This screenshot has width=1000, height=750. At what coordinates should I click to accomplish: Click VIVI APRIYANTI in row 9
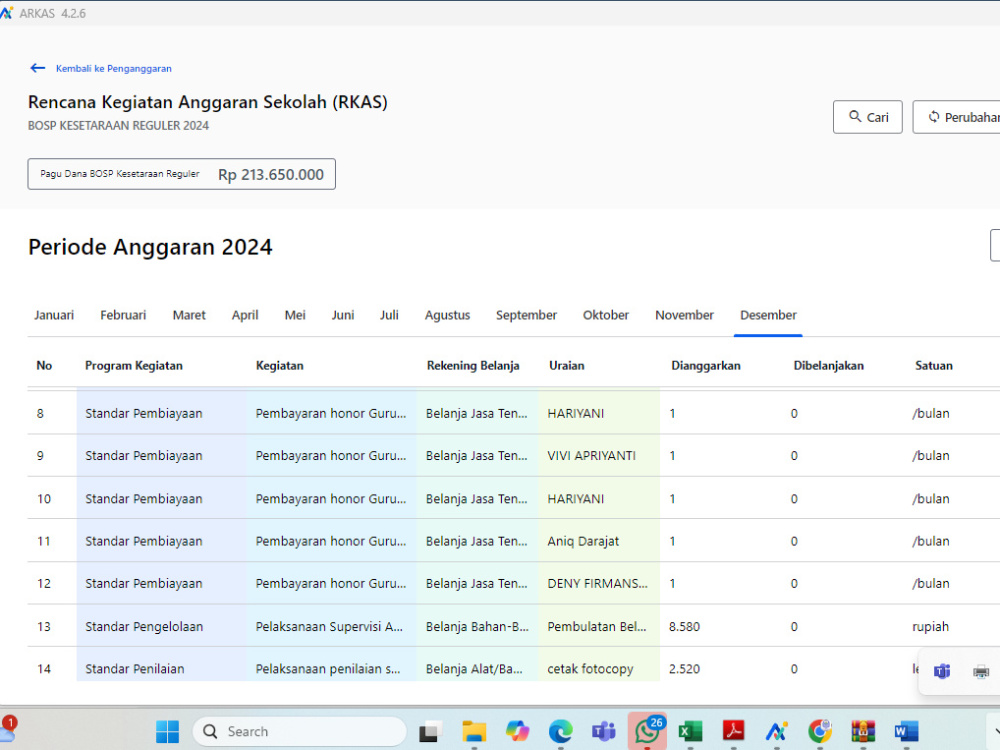(x=591, y=455)
